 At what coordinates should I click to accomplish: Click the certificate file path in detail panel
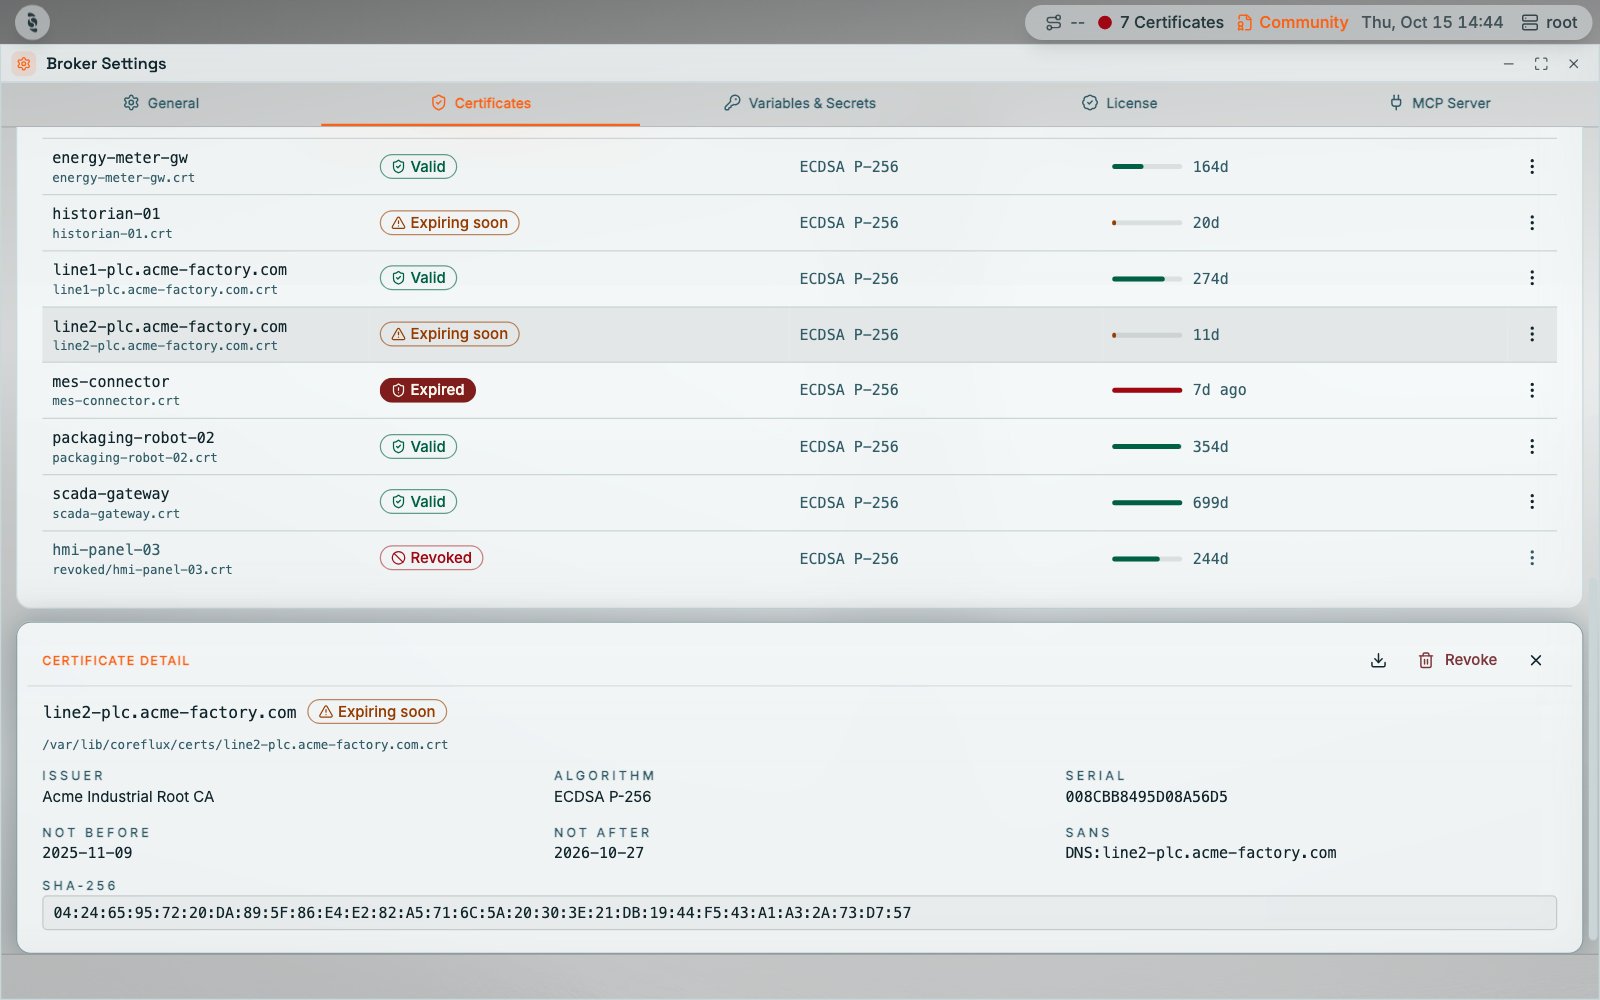[245, 745]
